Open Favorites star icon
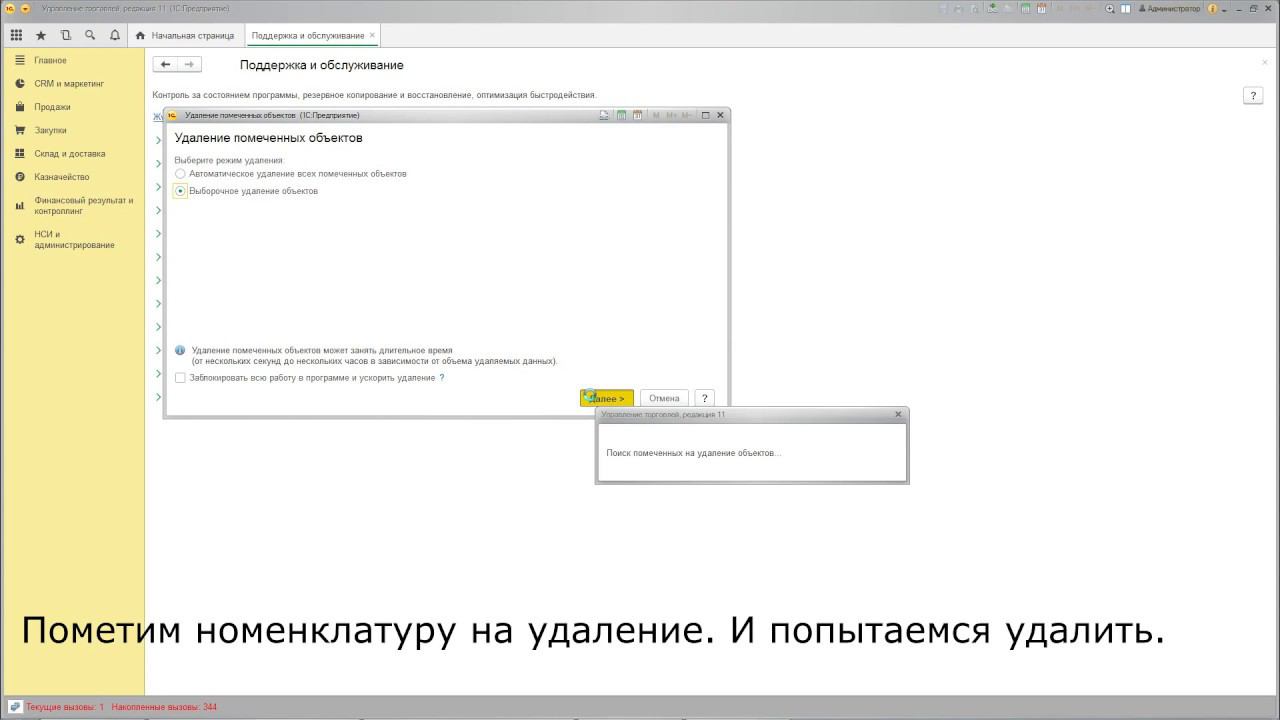 [x=41, y=35]
